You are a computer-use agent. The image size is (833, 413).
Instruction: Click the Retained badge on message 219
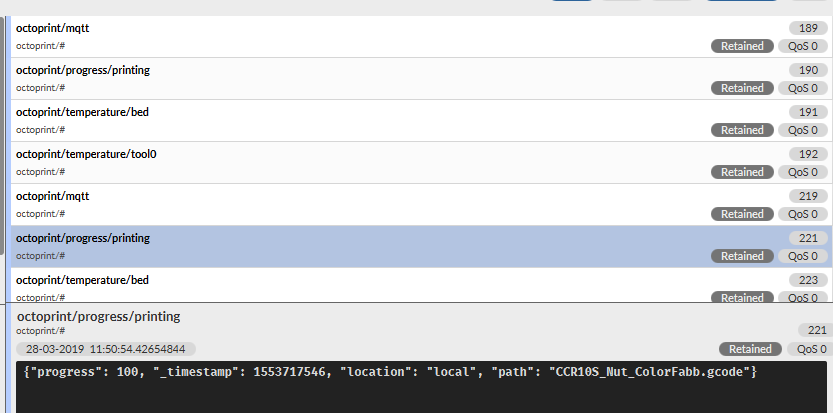742,214
